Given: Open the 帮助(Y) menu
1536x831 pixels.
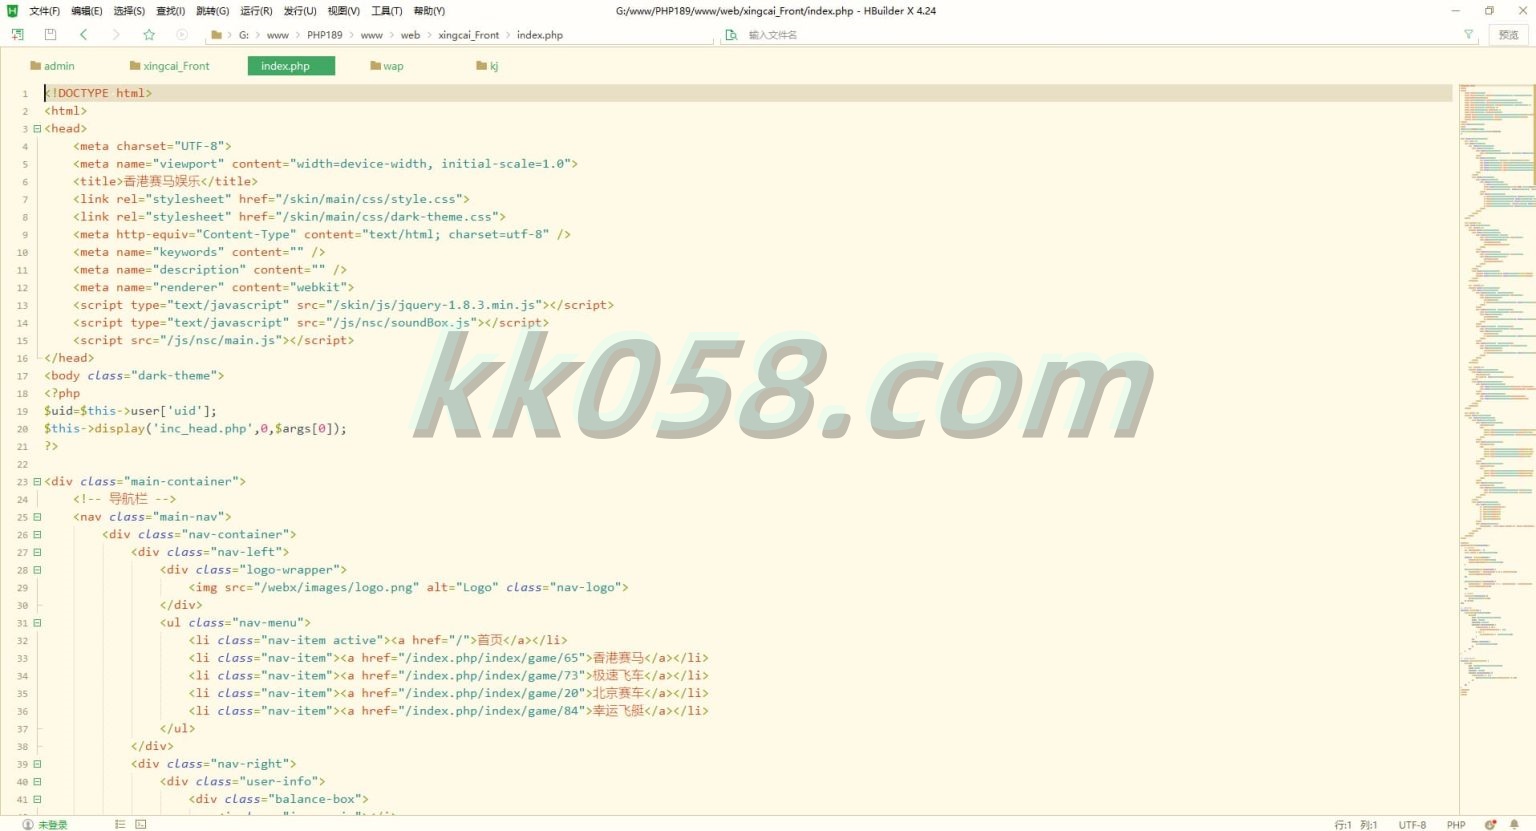Looking at the screenshot, I should pos(429,11).
